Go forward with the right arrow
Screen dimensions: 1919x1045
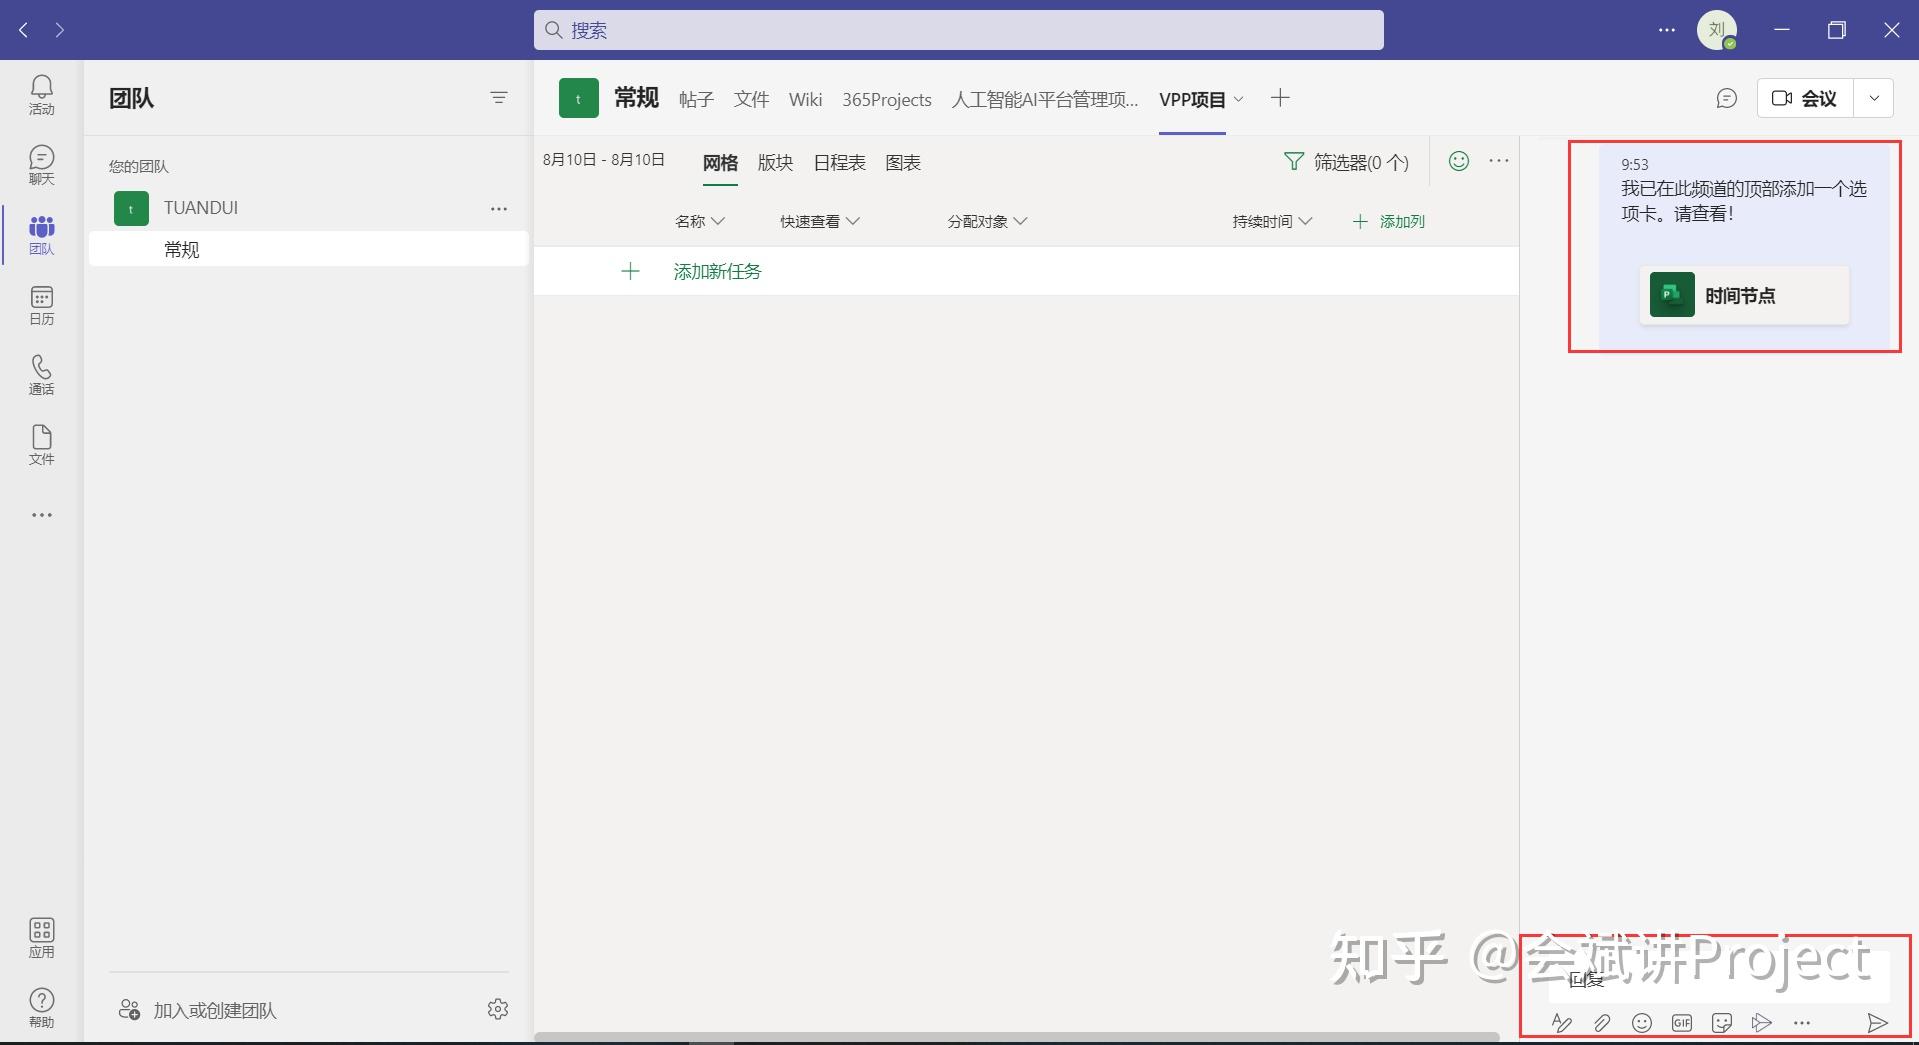[x=60, y=30]
